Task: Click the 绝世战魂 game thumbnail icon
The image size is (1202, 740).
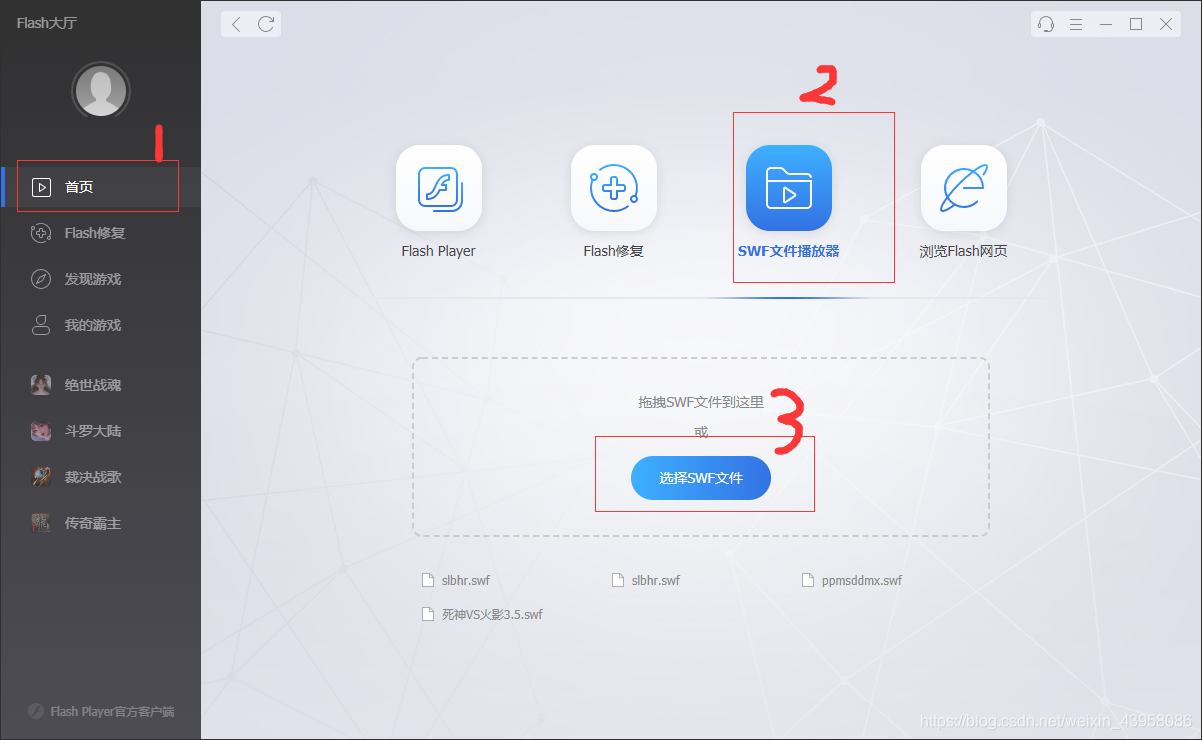Action: [41, 385]
